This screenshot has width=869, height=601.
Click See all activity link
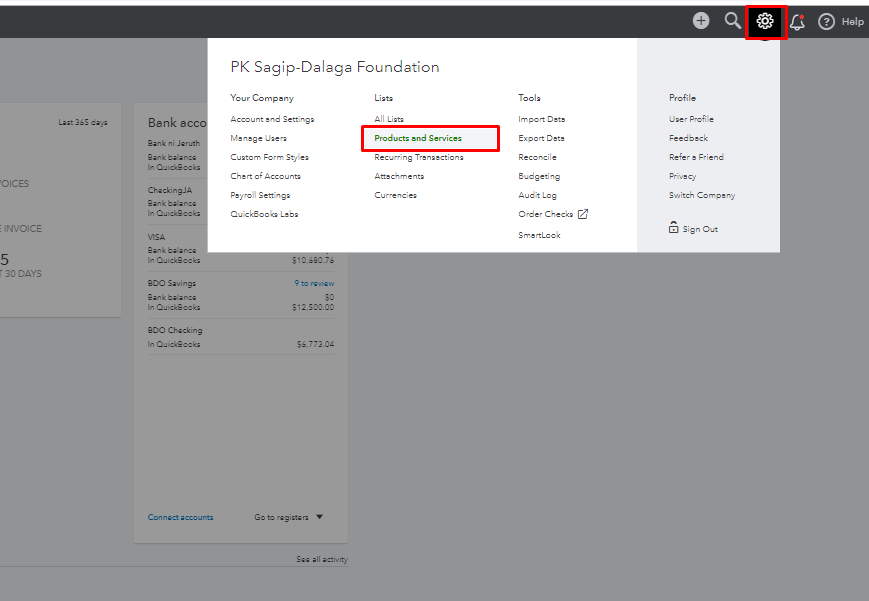pyautogui.click(x=322, y=559)
